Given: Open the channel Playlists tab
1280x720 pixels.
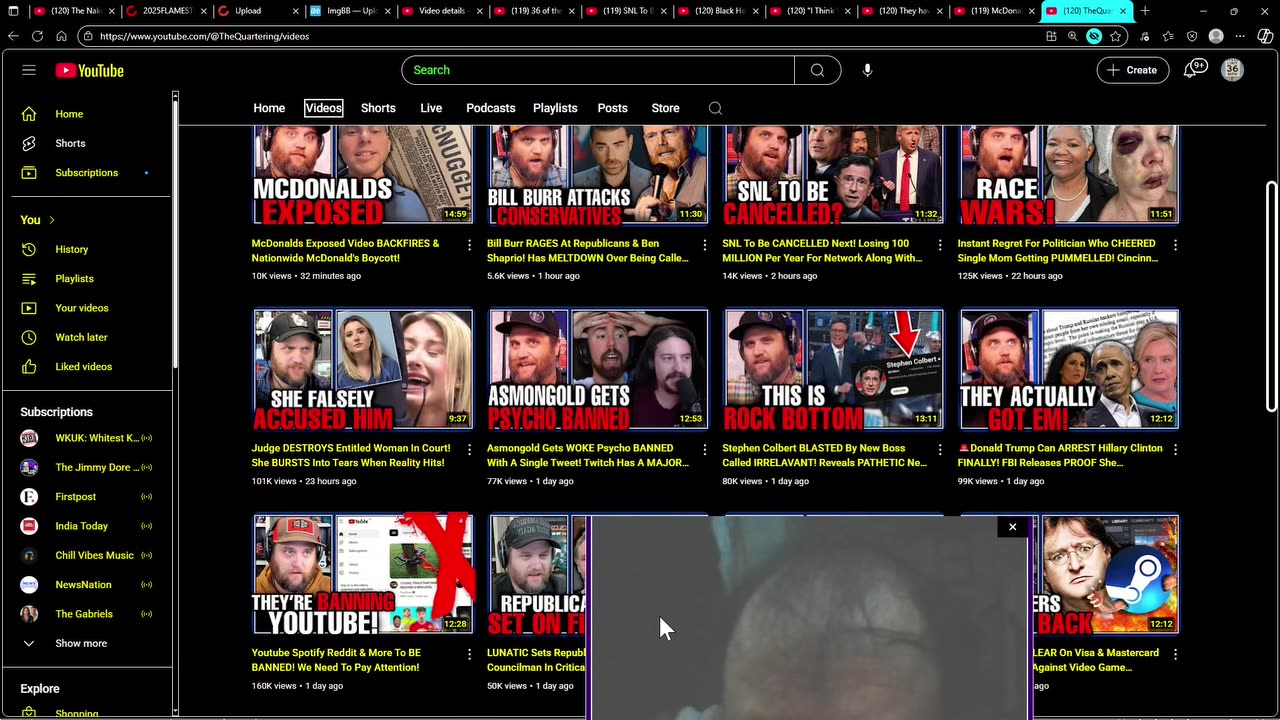Looking at the screenshot, I should tap(555, 108).
